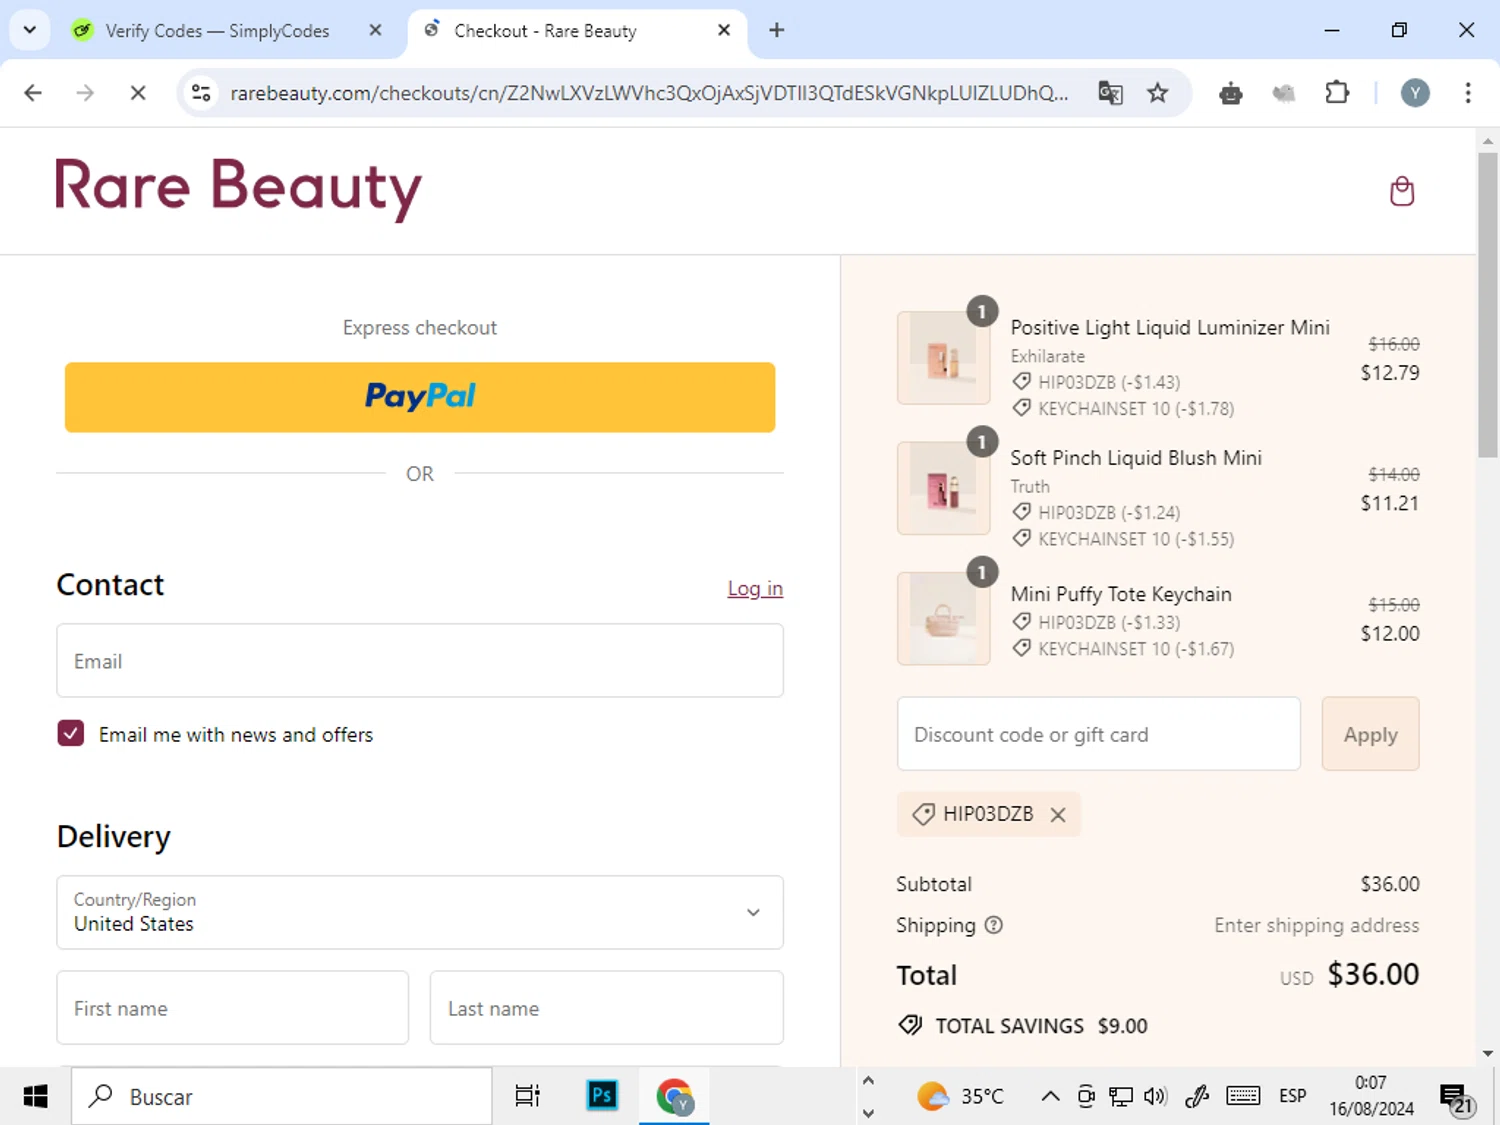
Task: Click the Discount code or gift card field
Action: coord(1099,734)
